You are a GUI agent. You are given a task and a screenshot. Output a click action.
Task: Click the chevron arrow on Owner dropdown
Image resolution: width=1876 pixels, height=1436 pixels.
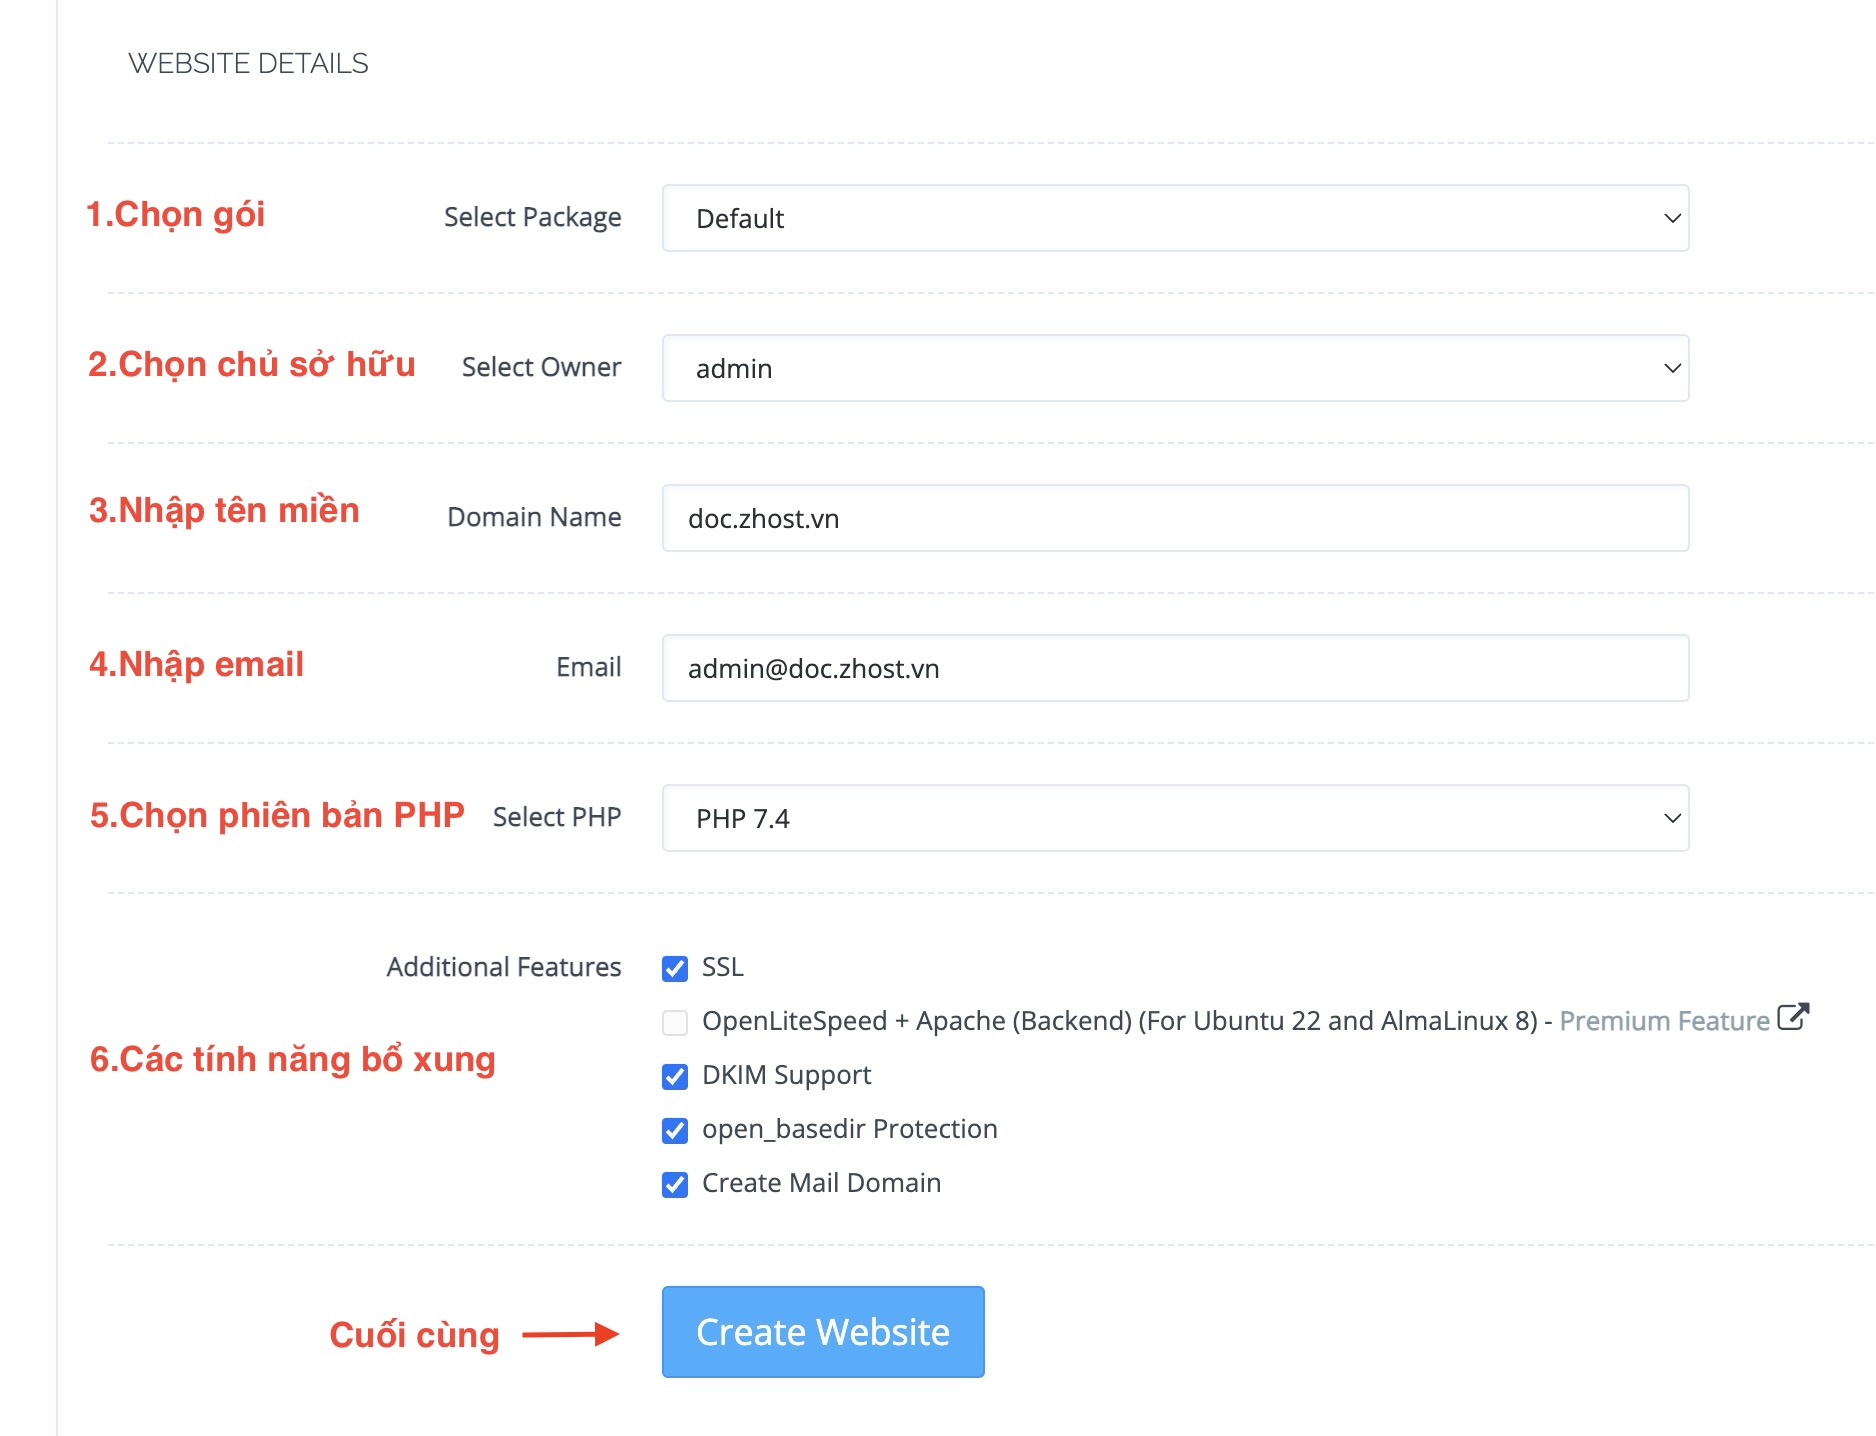[1671, 368]
